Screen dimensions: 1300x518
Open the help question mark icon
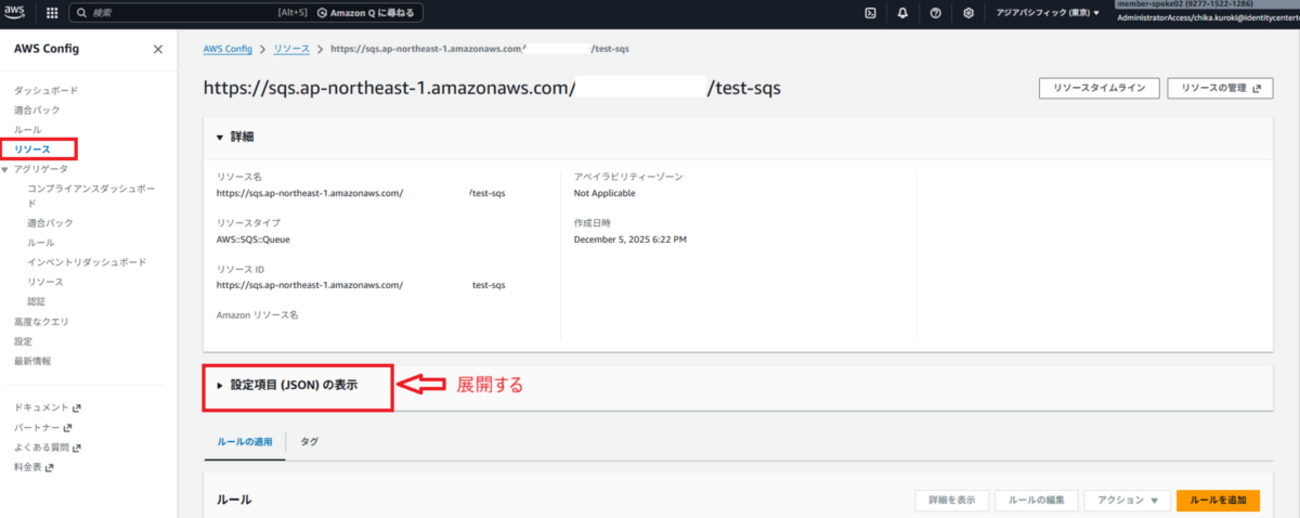click(x=935, y=13)
